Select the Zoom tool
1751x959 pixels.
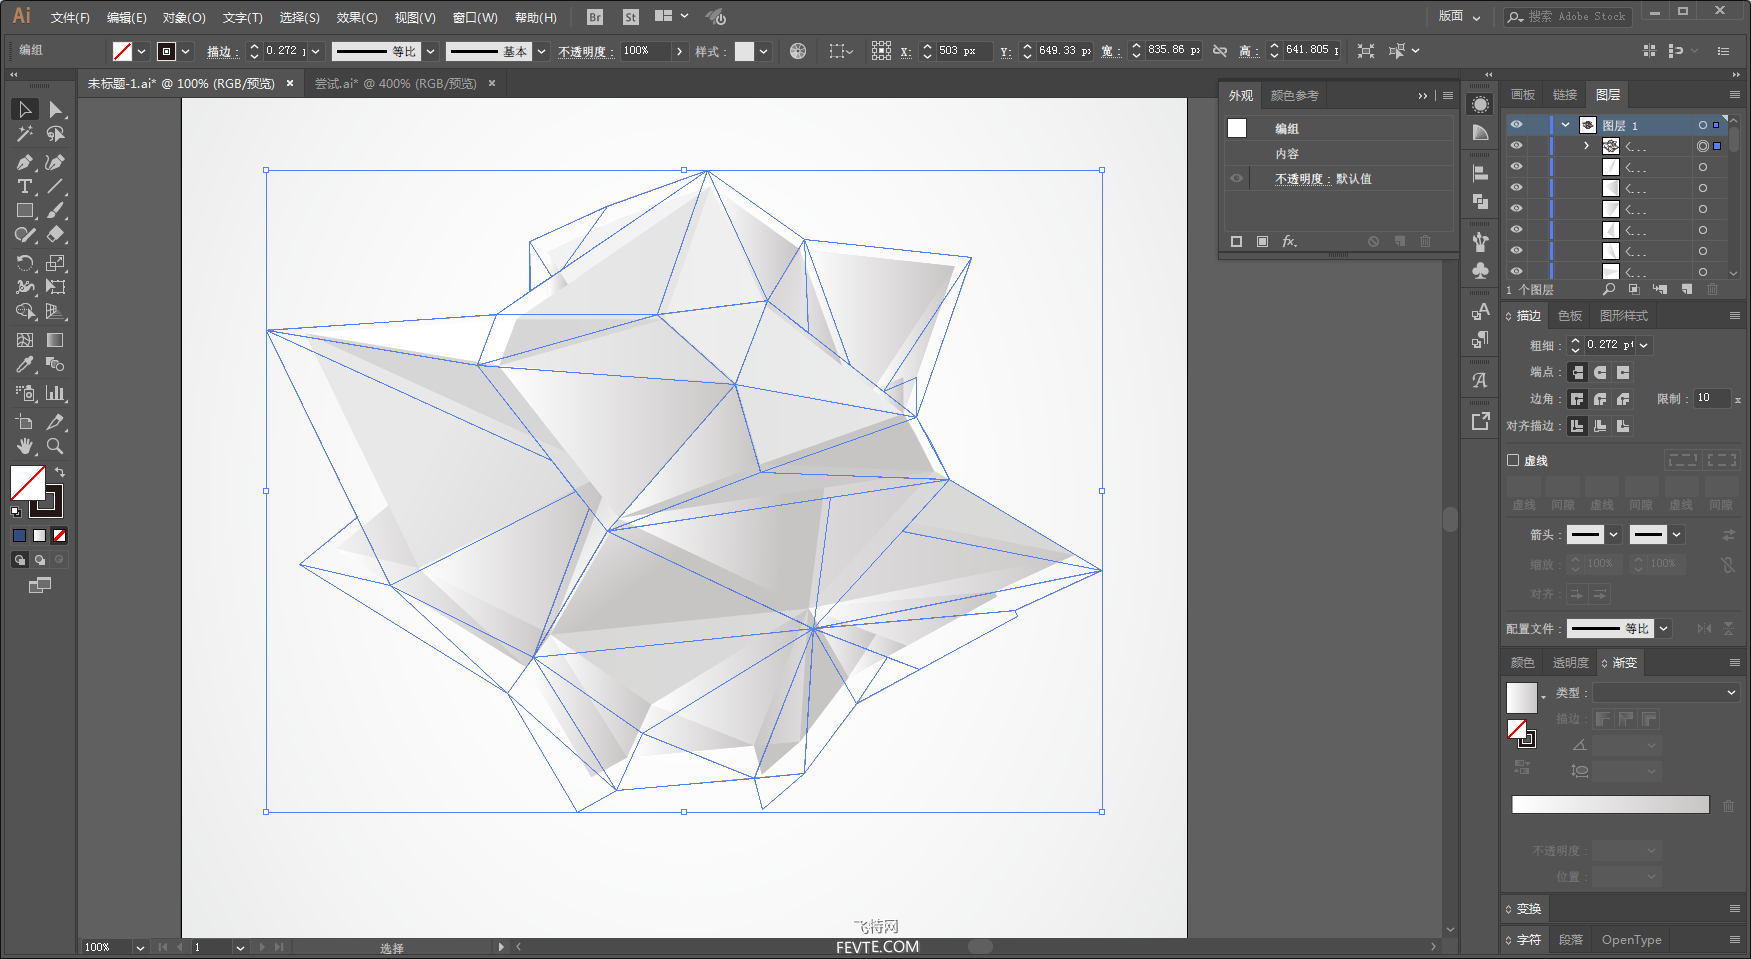[56, 446]
